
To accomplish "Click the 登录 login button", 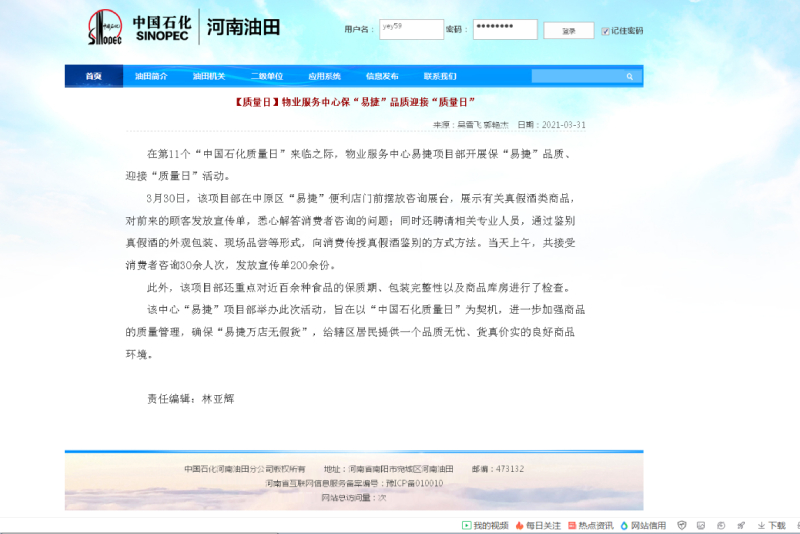I will pyautogui.click(x=569, y=31).
